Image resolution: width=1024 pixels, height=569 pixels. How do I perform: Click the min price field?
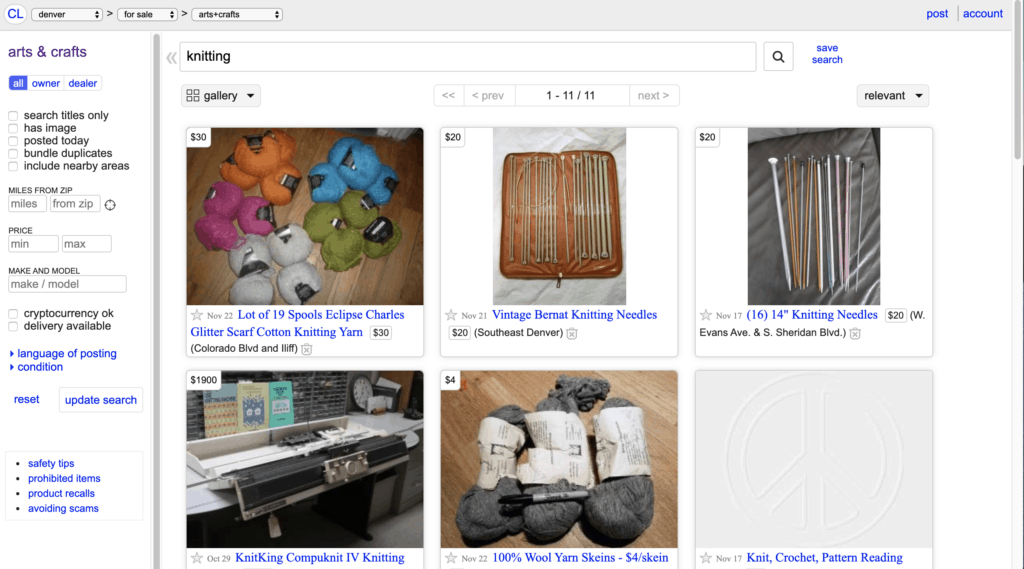click(33, 244)
